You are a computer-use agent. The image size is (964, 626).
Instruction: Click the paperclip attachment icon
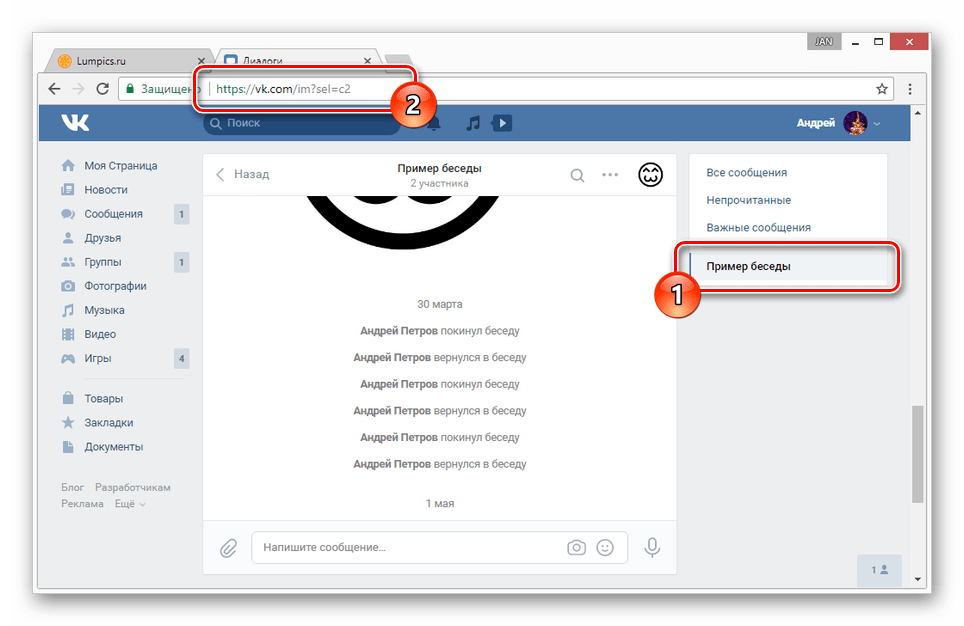228,548
